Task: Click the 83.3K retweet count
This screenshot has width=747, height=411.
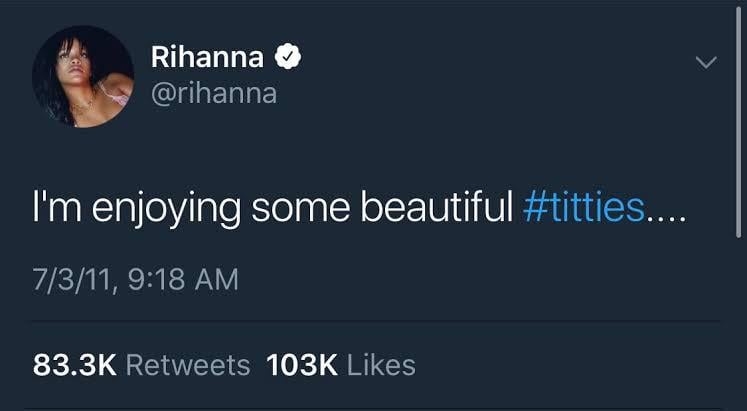Action: 76,365
